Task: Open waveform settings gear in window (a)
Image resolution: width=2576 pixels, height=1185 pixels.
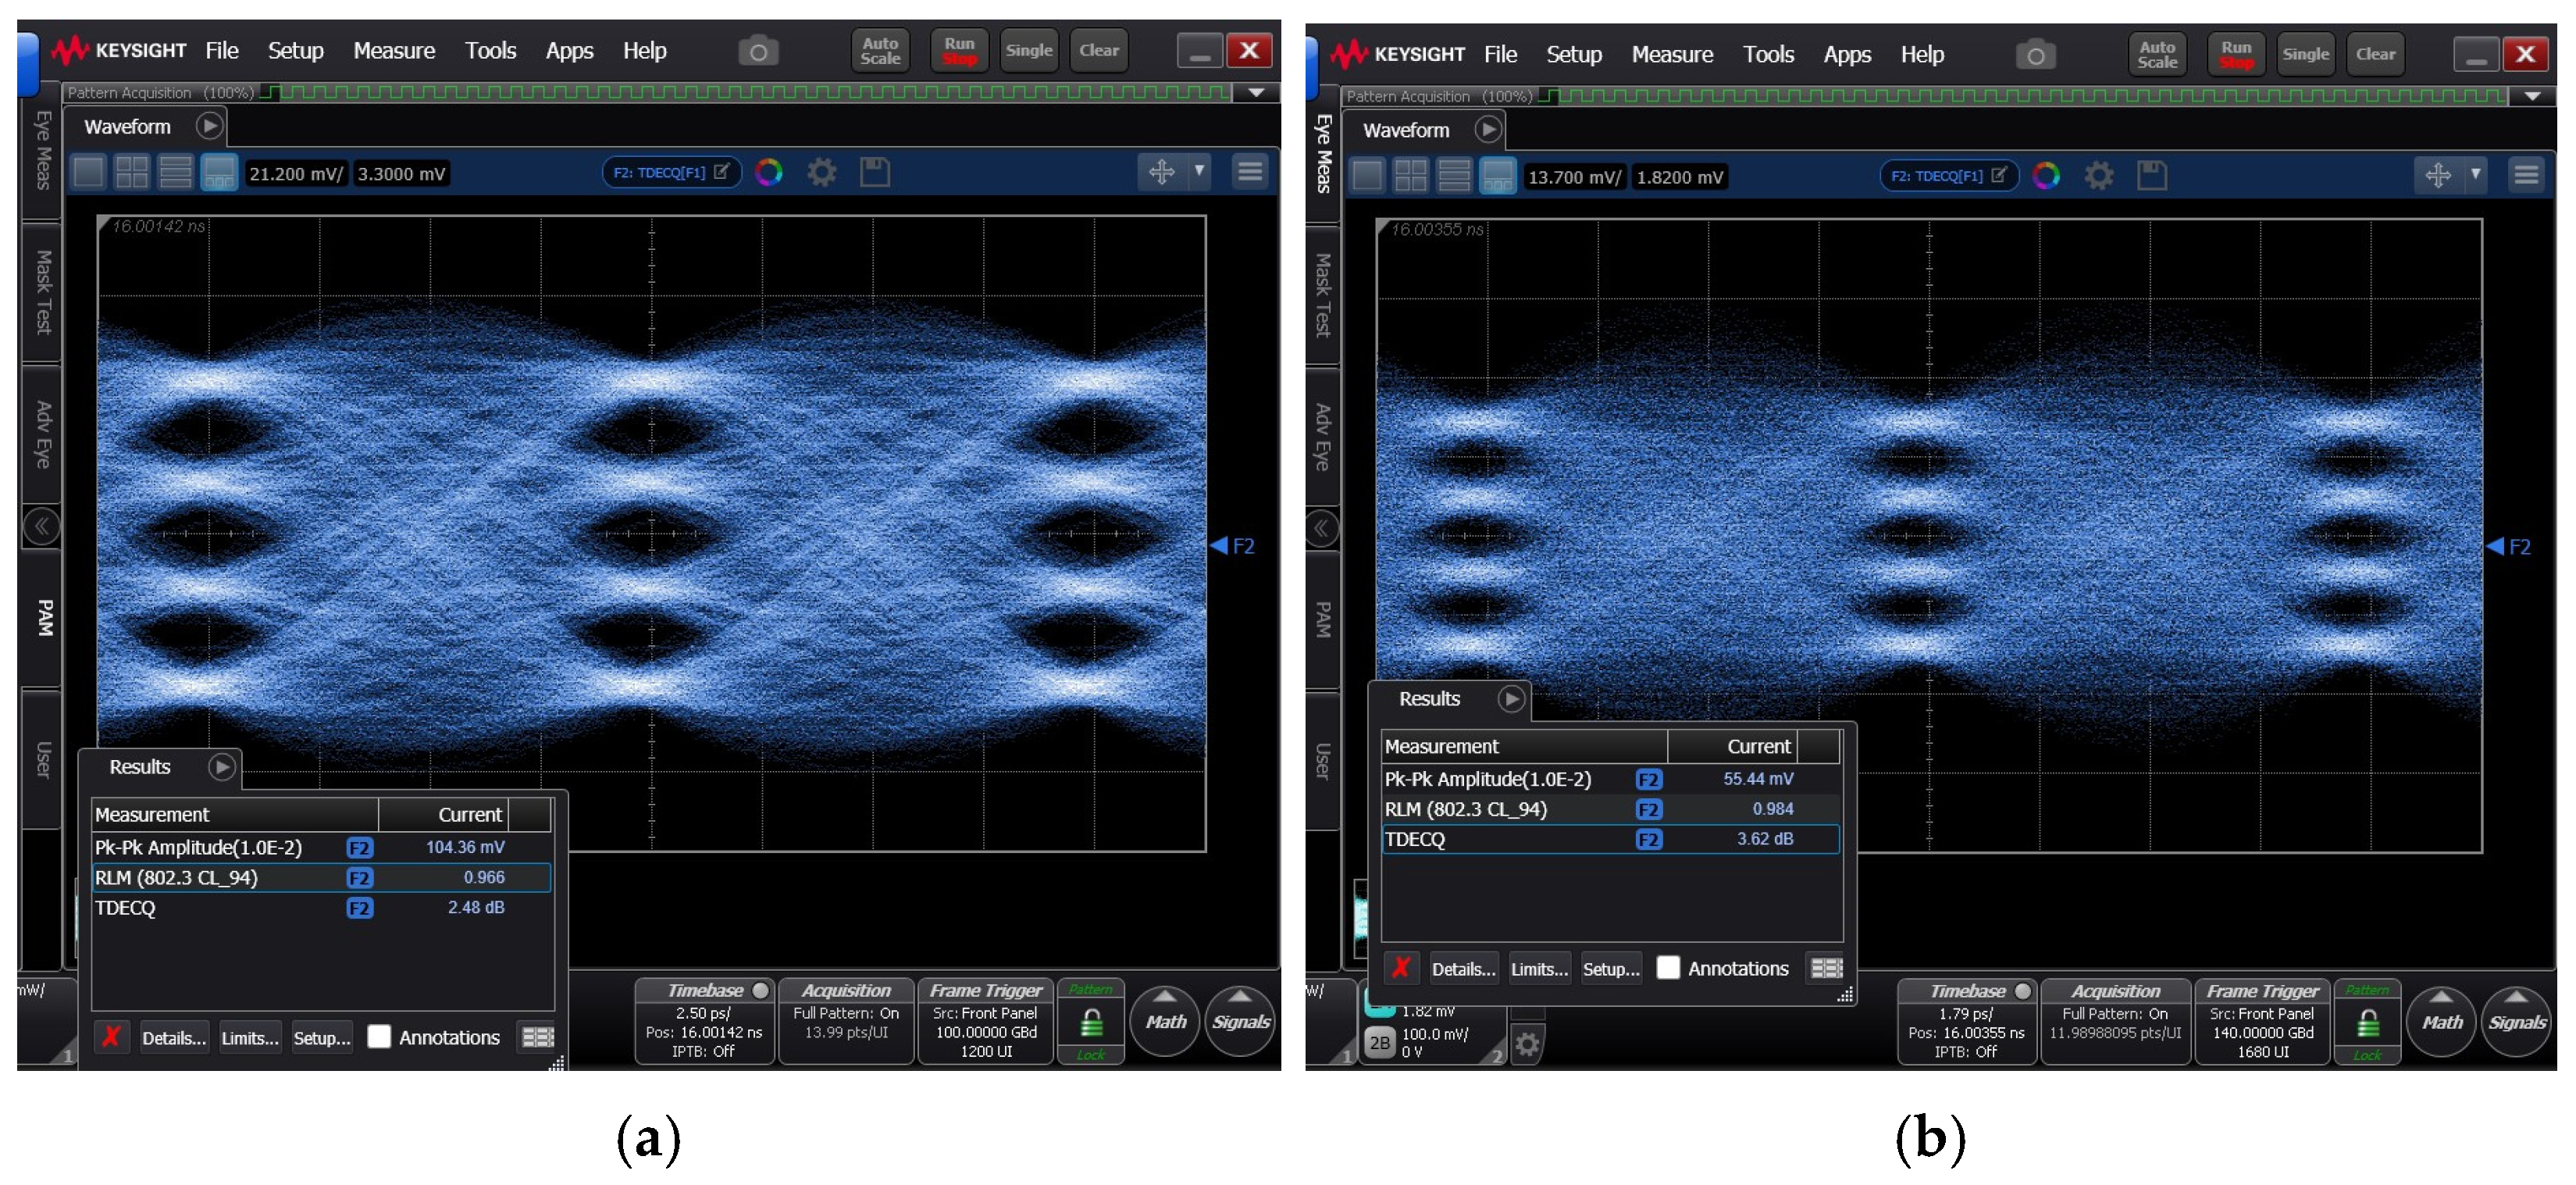Action: coord(822,173)
